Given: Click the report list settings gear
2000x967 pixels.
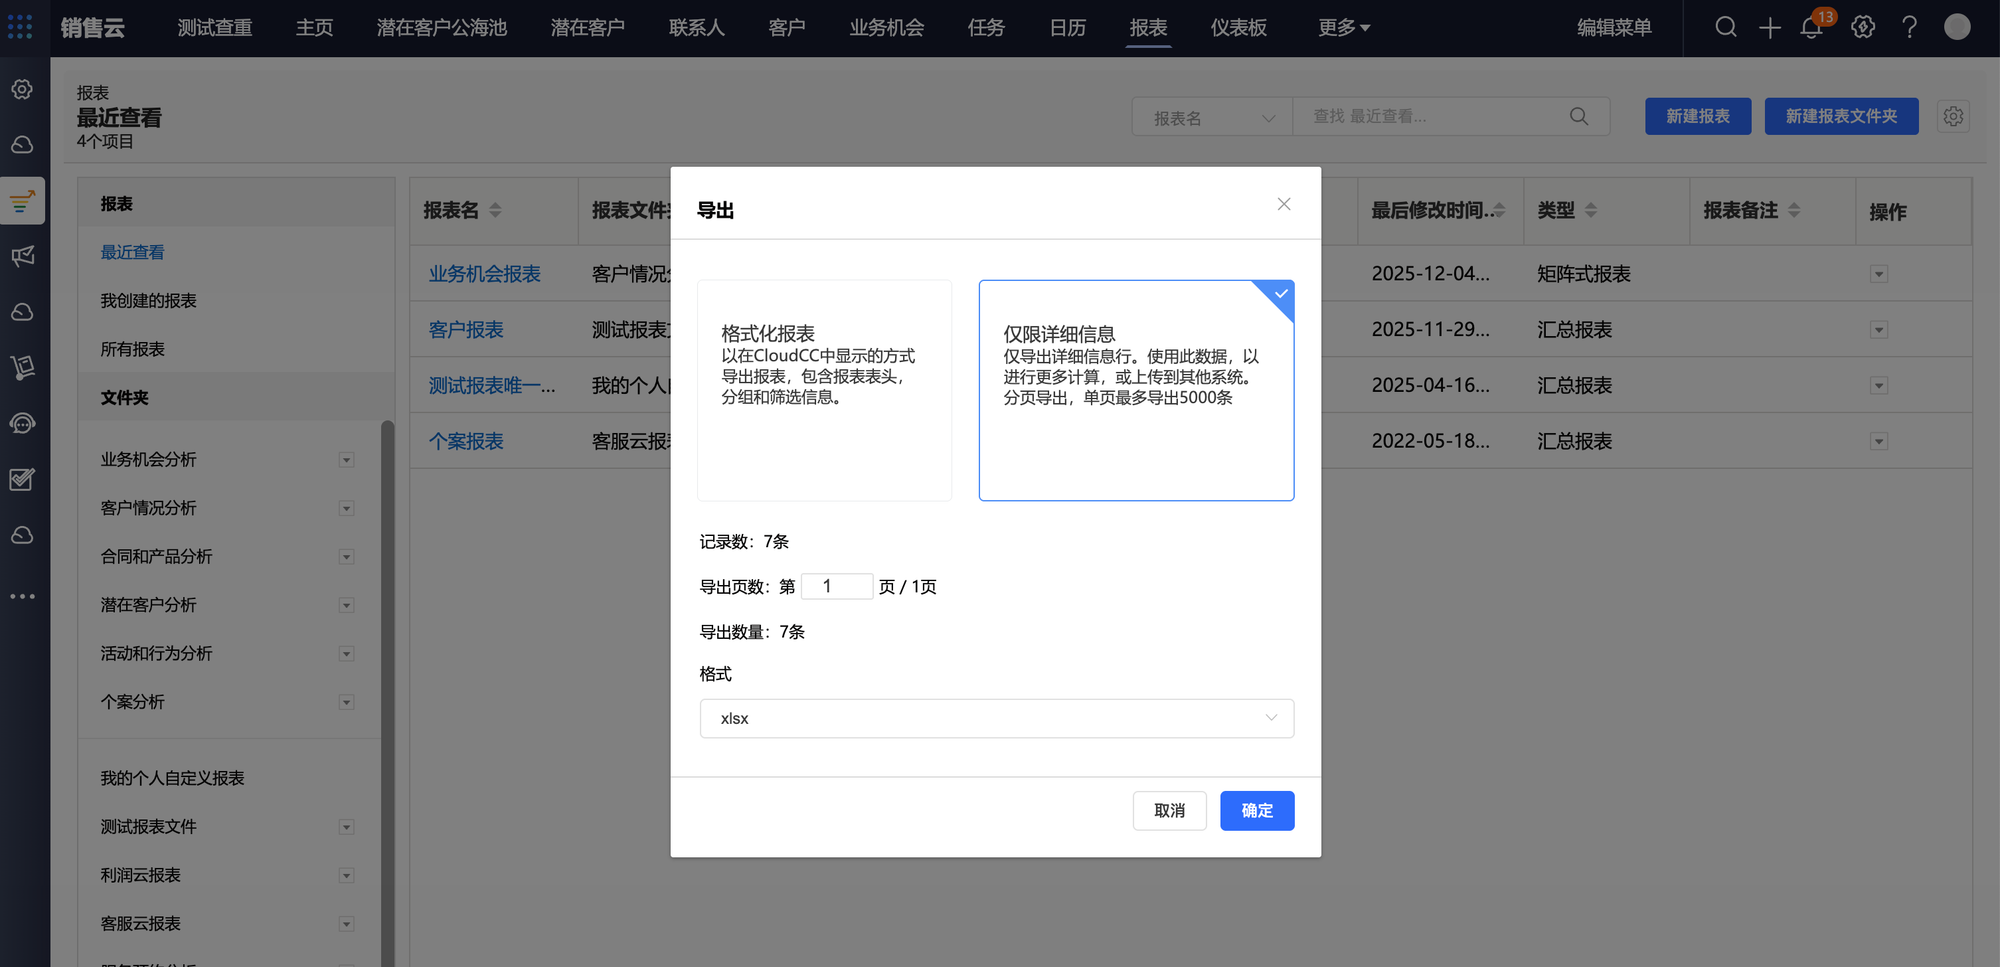Looking at the screenshot, I should coord(1953,117).
